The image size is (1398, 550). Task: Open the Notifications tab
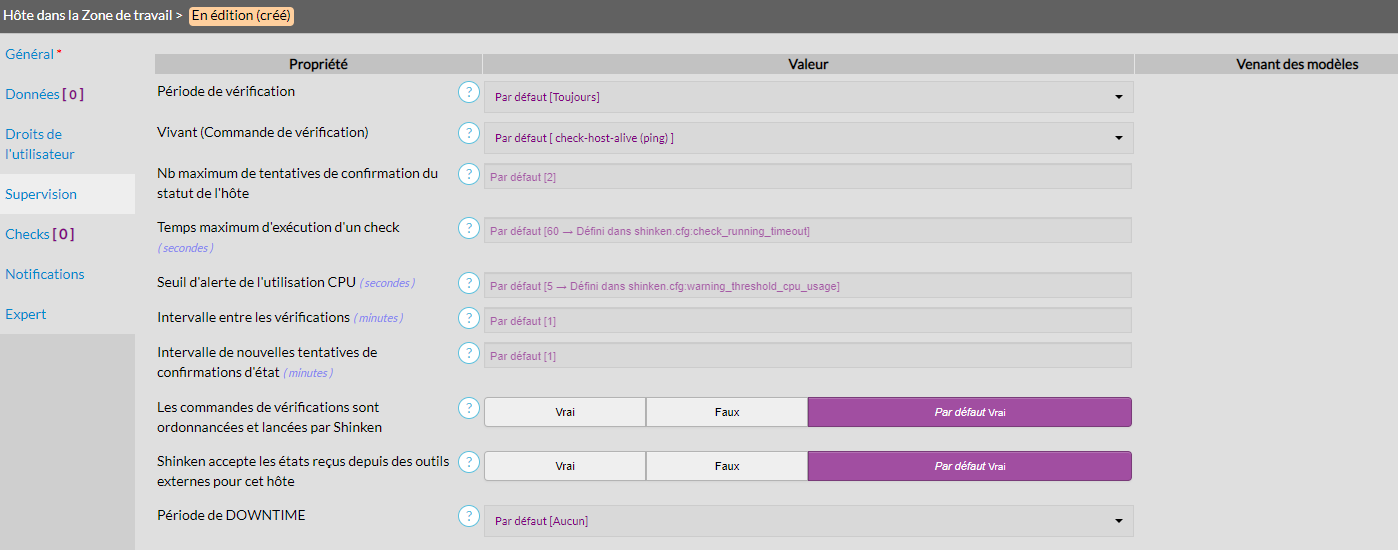point(45,274)
